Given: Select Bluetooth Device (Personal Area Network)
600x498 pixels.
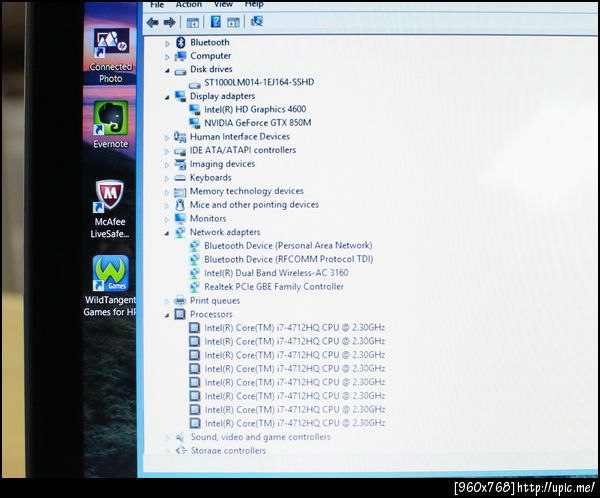Looking at the screenshot, I should click(288, 246).
